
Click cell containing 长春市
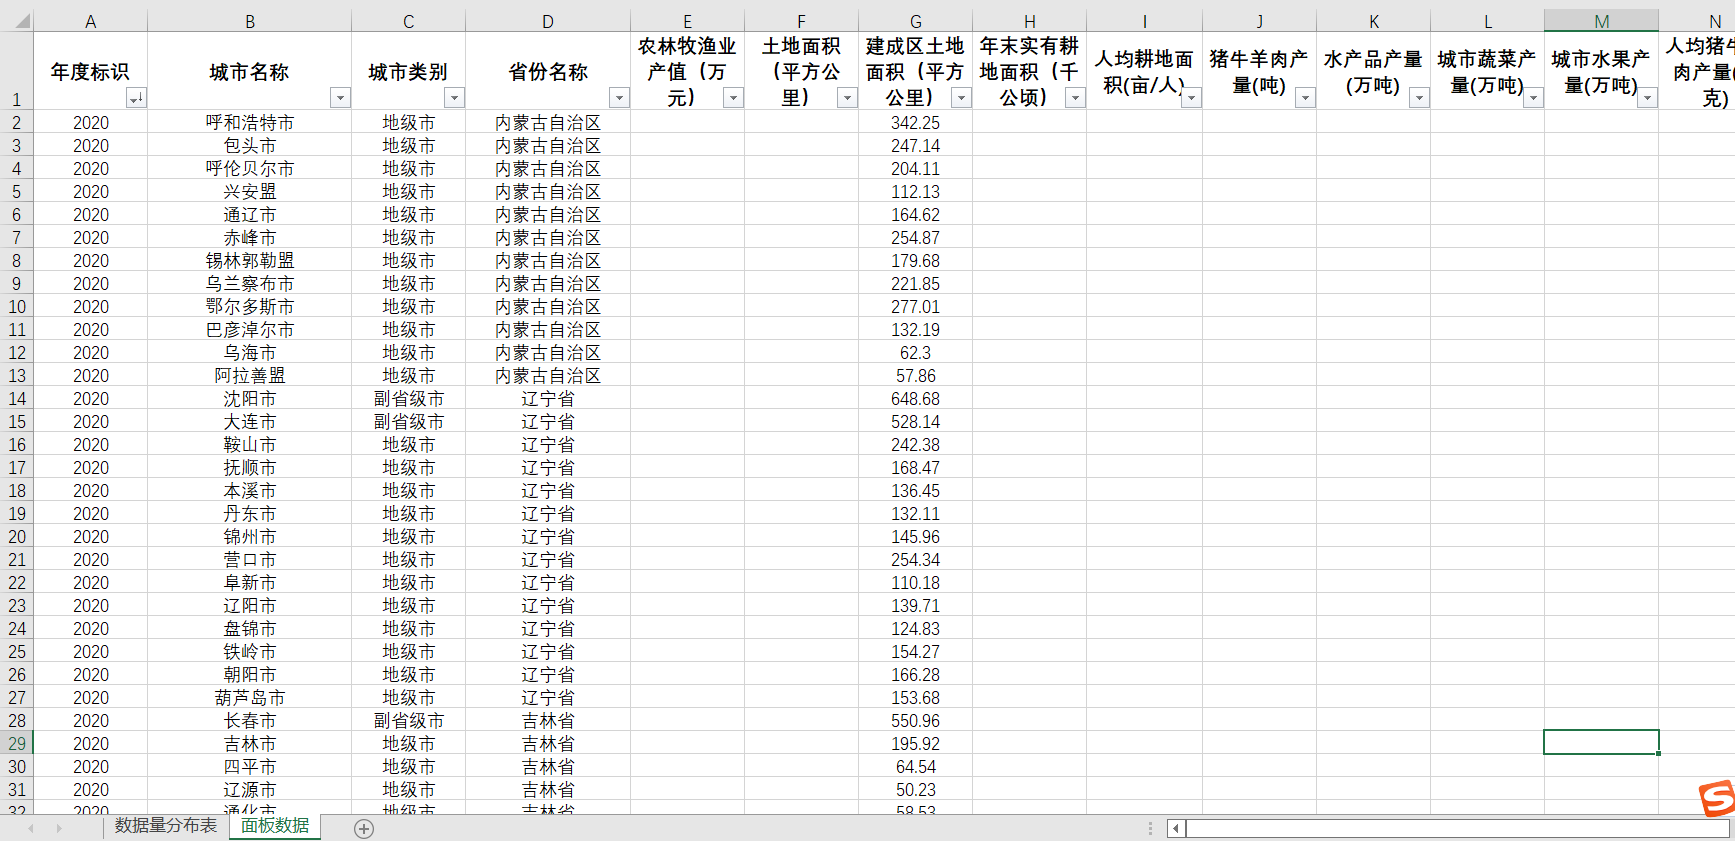(249, 721)
